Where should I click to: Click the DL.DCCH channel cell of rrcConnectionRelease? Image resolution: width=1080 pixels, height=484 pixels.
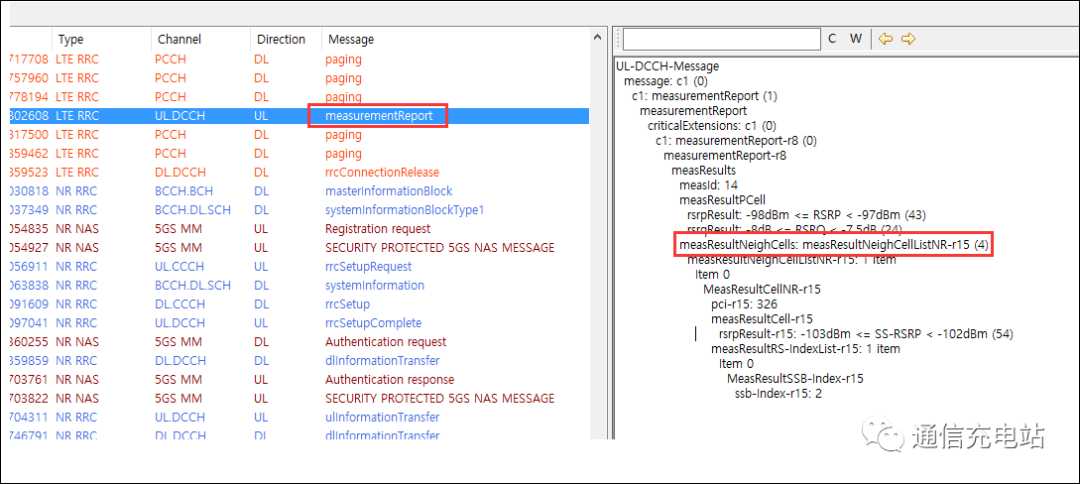tap(179, 172)
